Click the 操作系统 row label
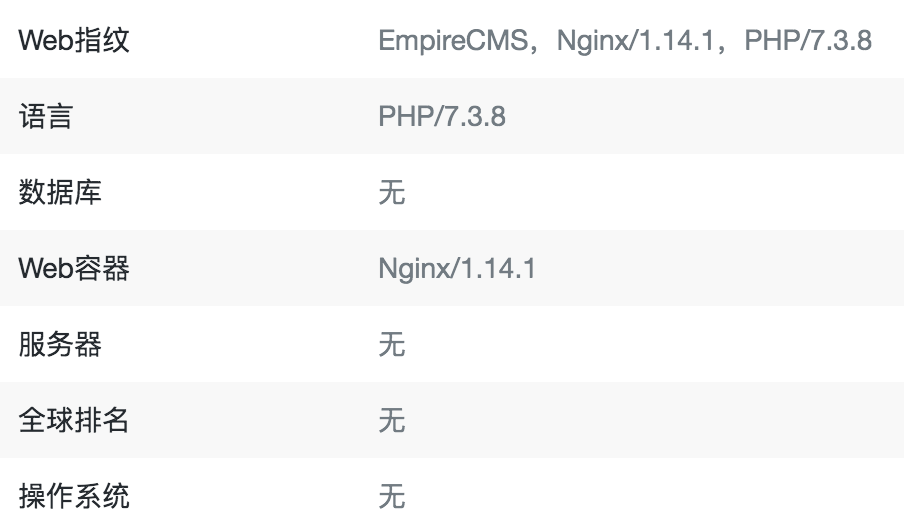This screenshot has width=904, height=518. pos(74,496)
